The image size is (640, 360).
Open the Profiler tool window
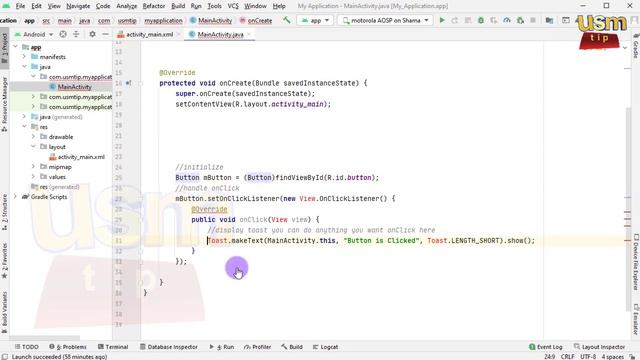(258, 347)
